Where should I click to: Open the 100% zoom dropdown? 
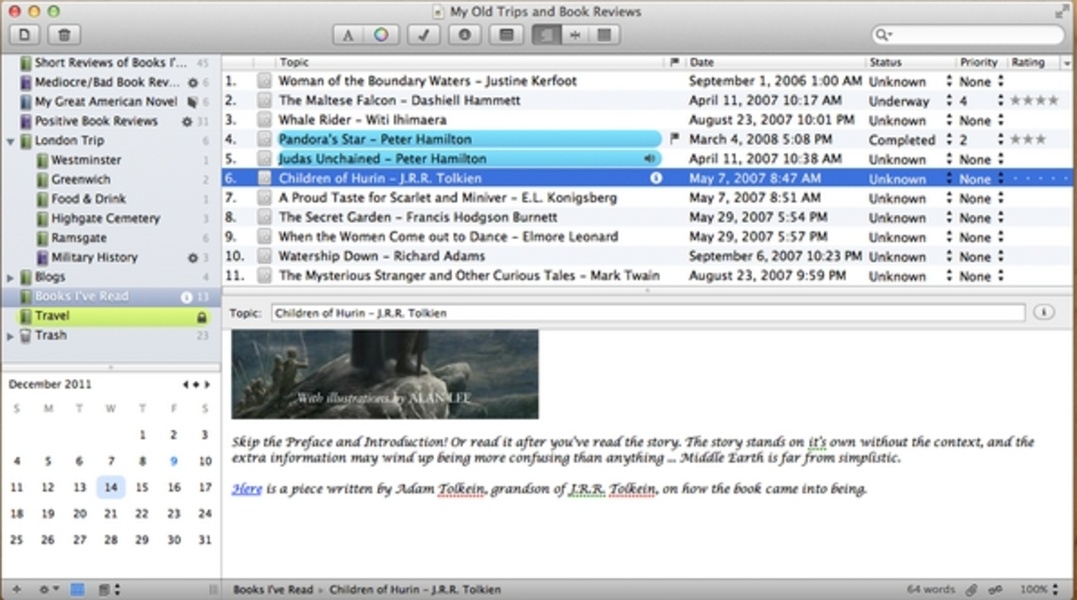(1040, 590)
